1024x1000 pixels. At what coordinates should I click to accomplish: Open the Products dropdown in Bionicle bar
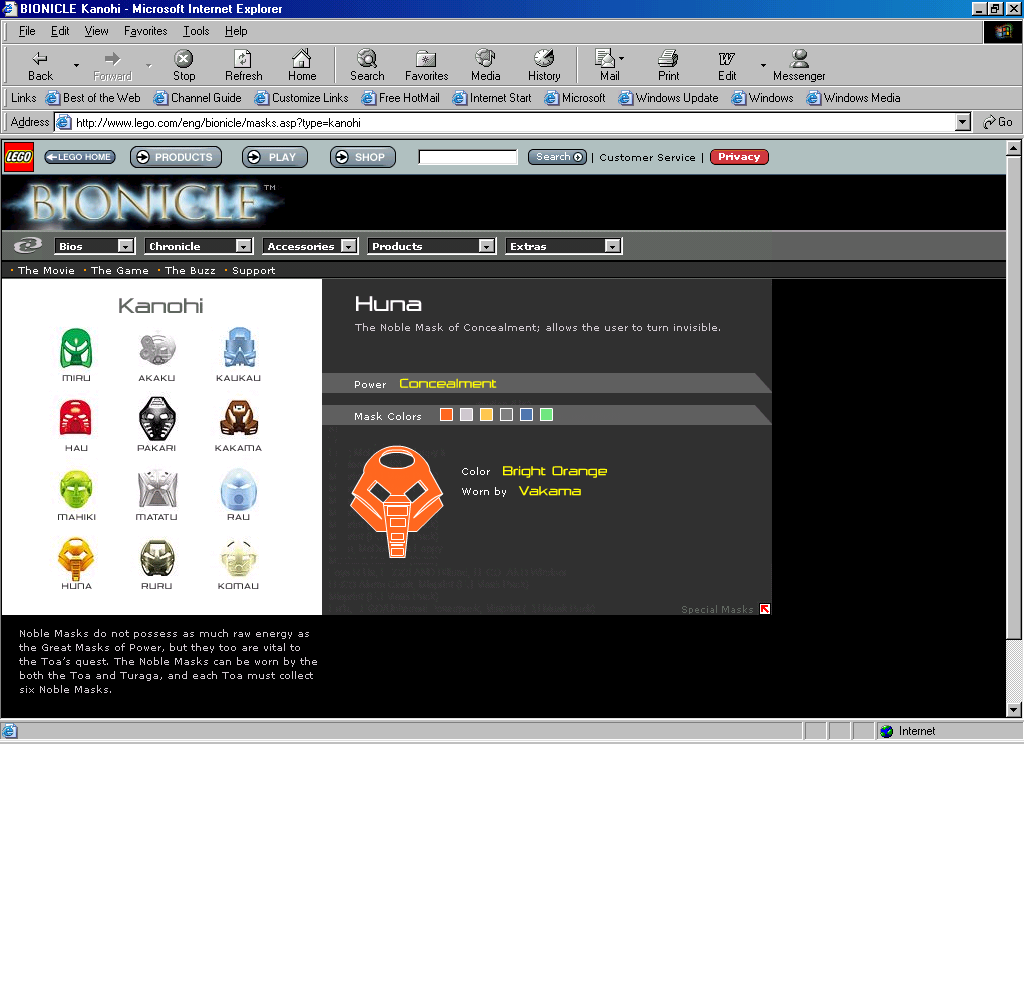point(431,246)
